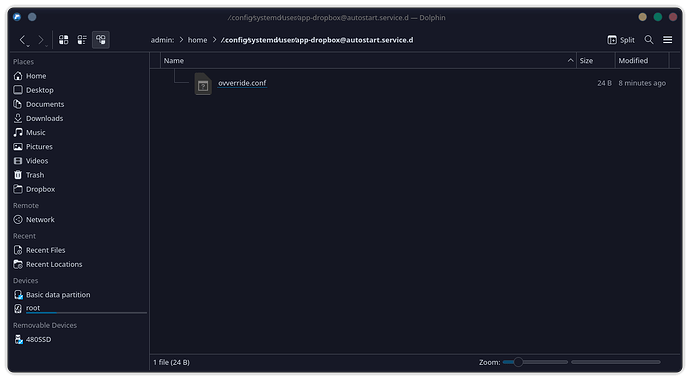
Task: Close window with red button
Action: (x=673, y=17)
